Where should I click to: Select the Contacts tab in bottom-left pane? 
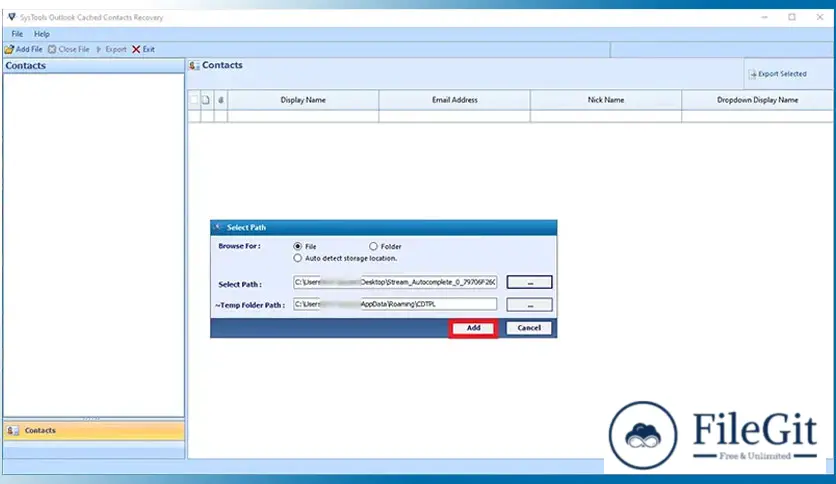pos(94,431)
